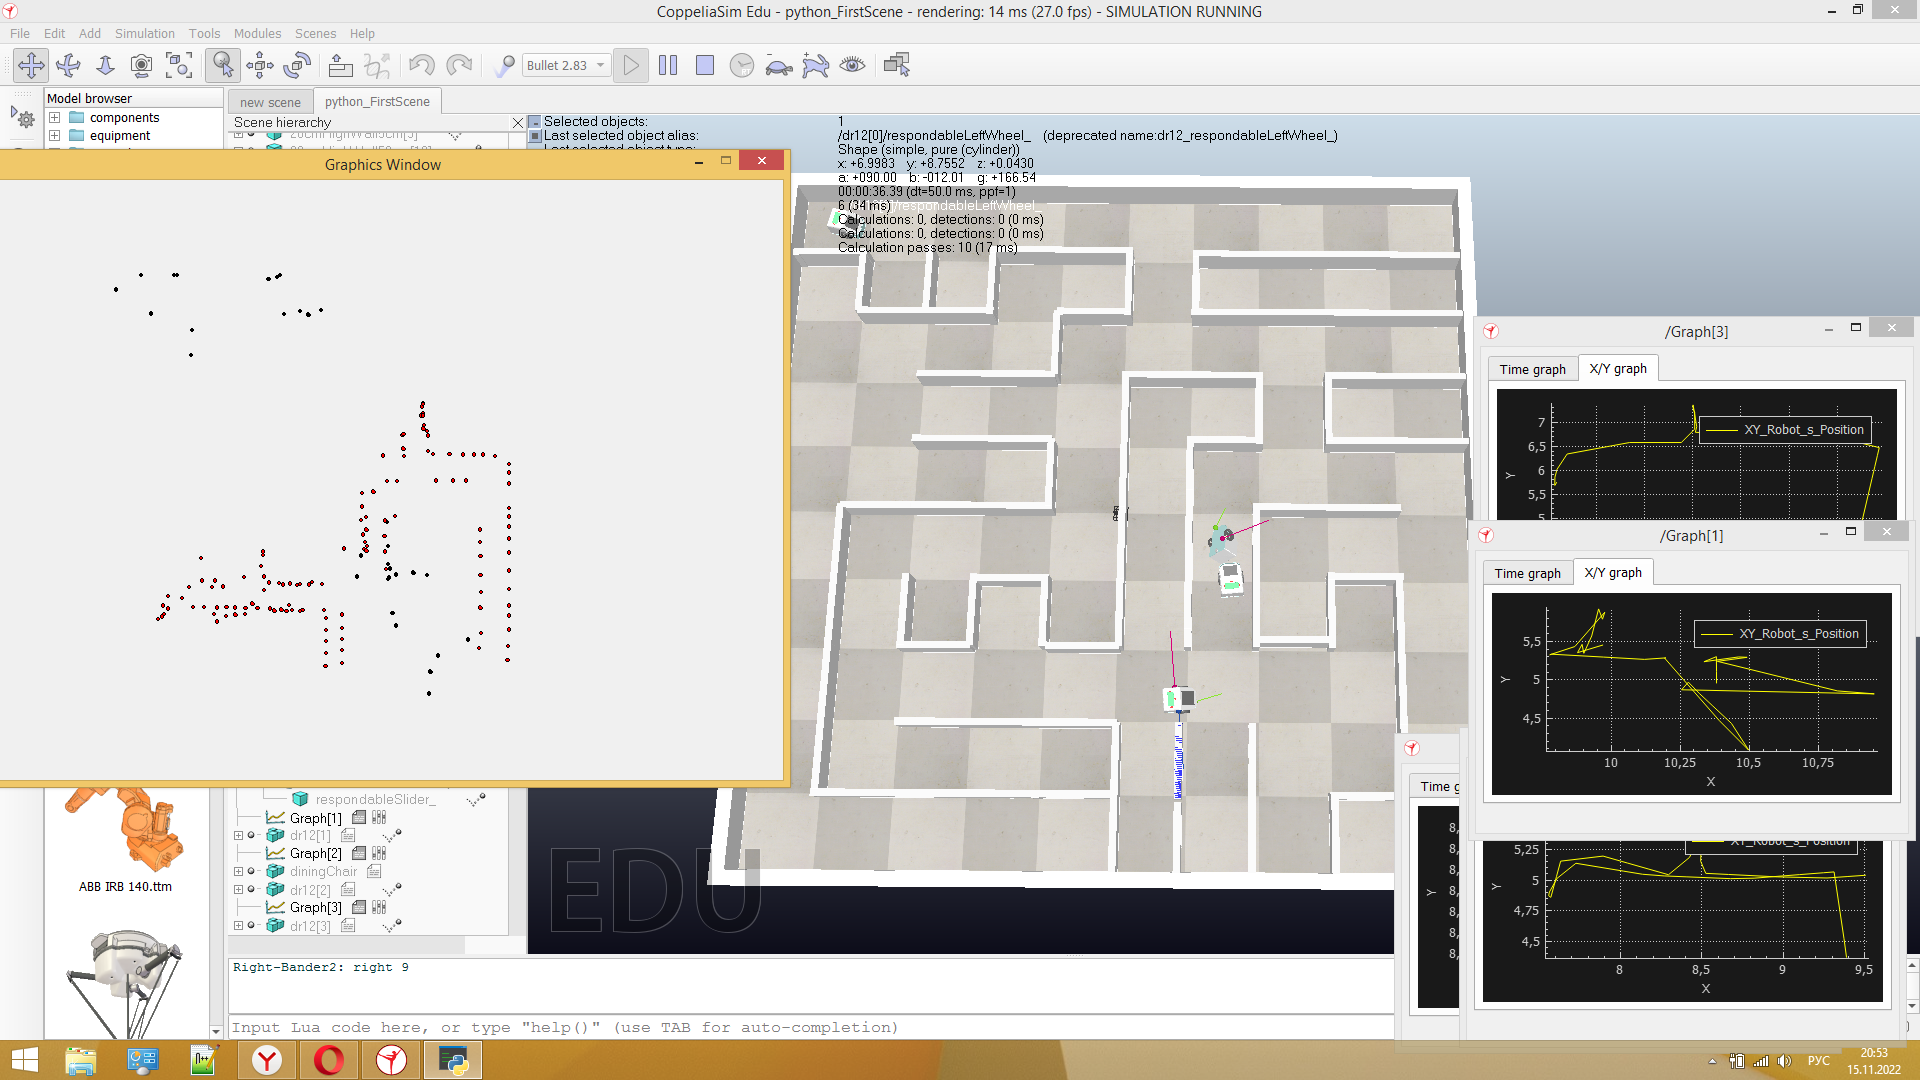Pause the running simulation

point(668,66)
